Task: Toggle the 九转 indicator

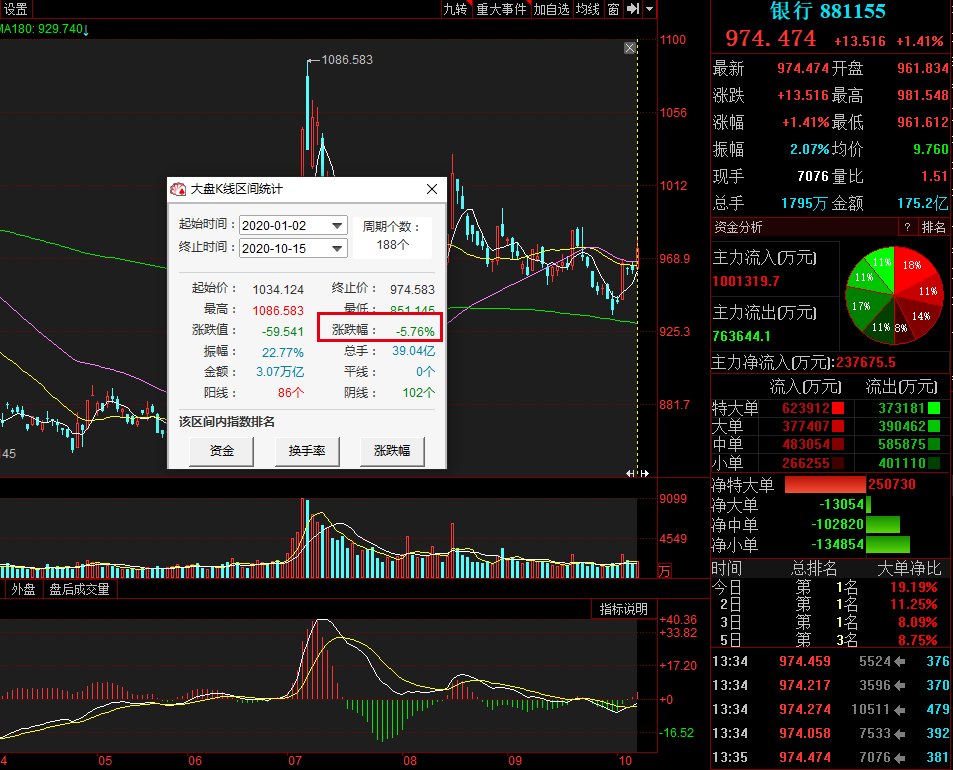Action: (455, 9)
